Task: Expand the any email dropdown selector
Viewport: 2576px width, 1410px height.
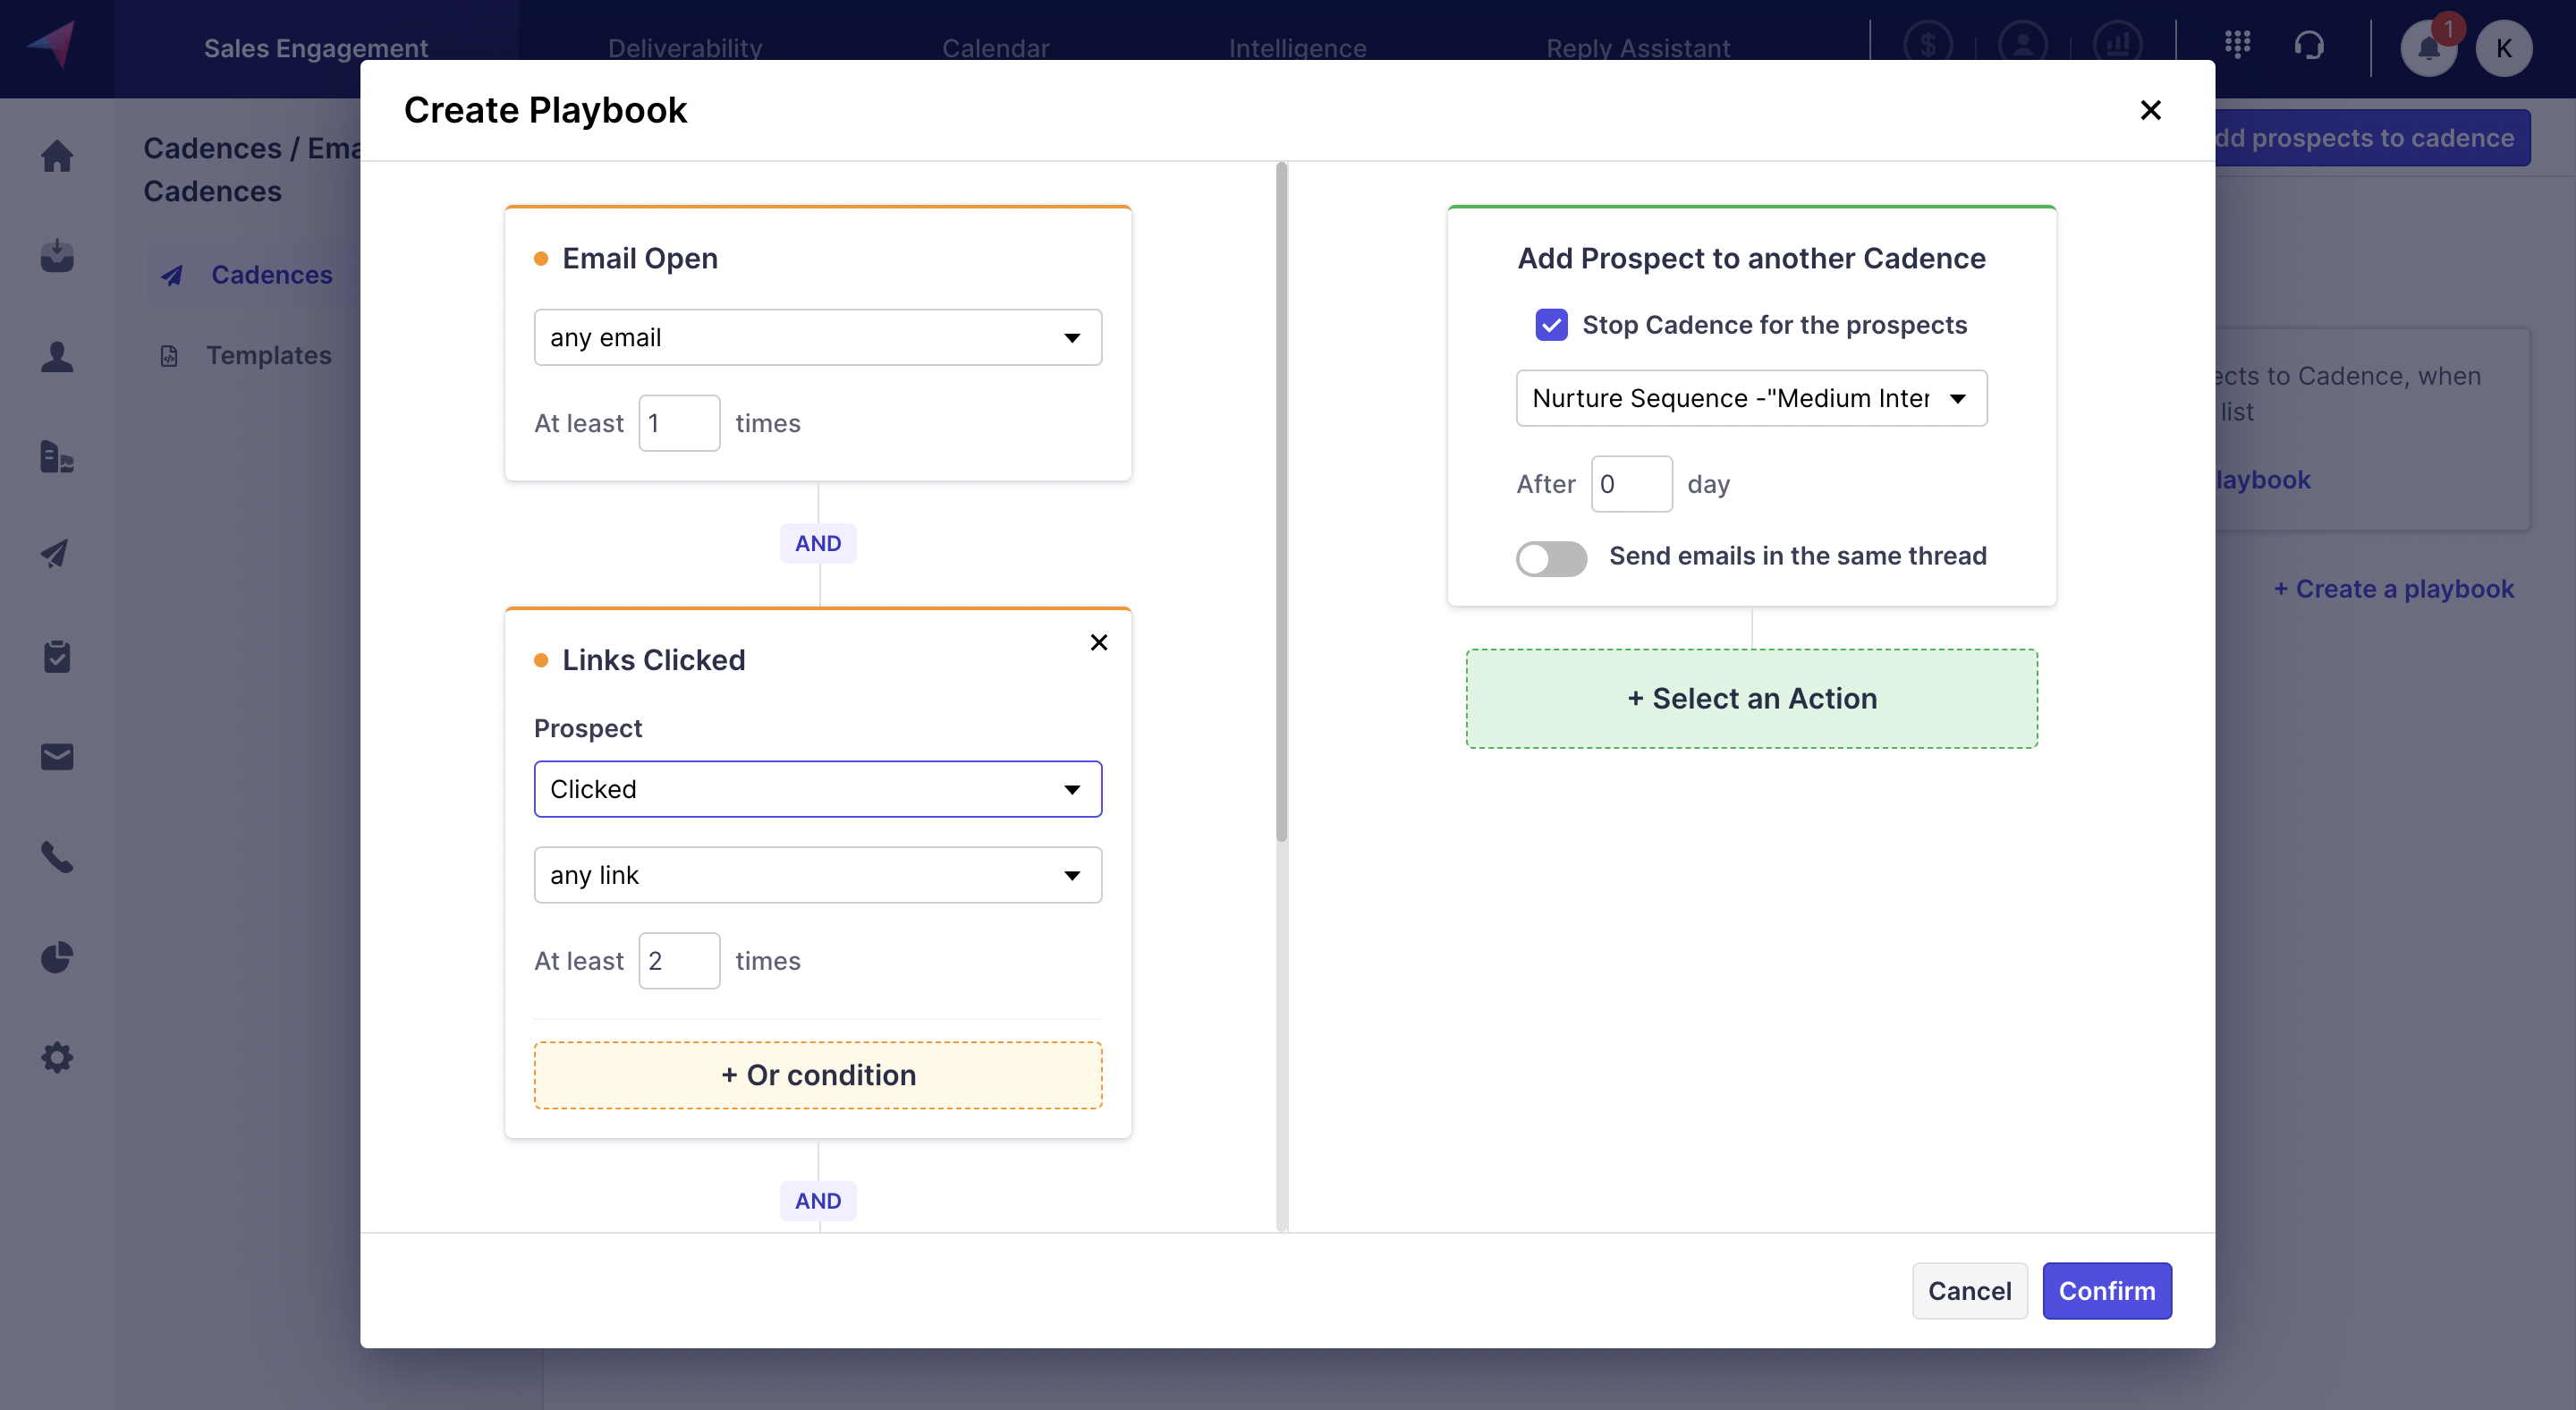Action: (816, 337)
